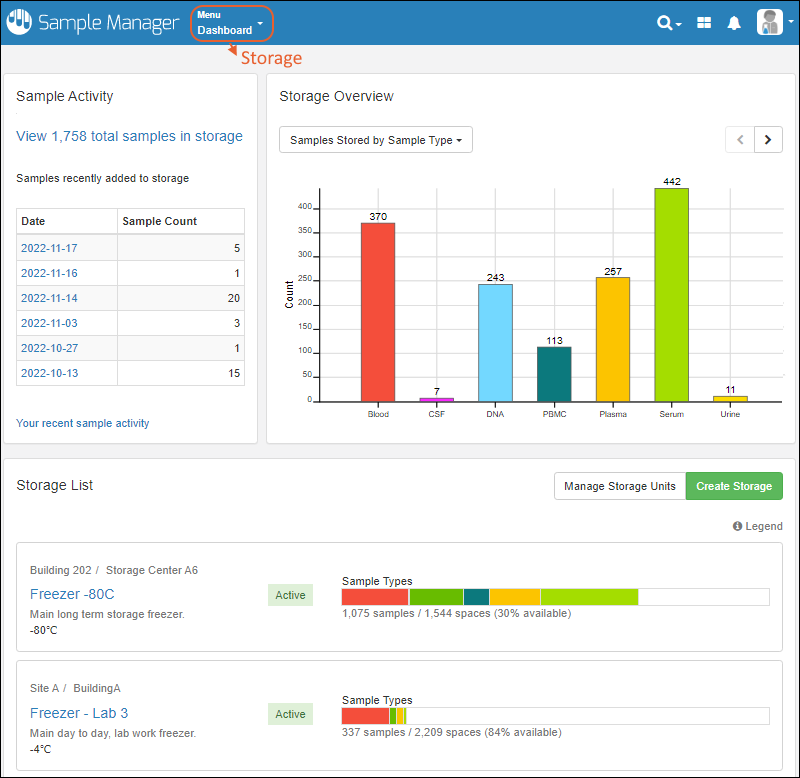800x778 pixels.
Task: Click red segment of Freezer -80C bar
Action: (x=375, y=597)
